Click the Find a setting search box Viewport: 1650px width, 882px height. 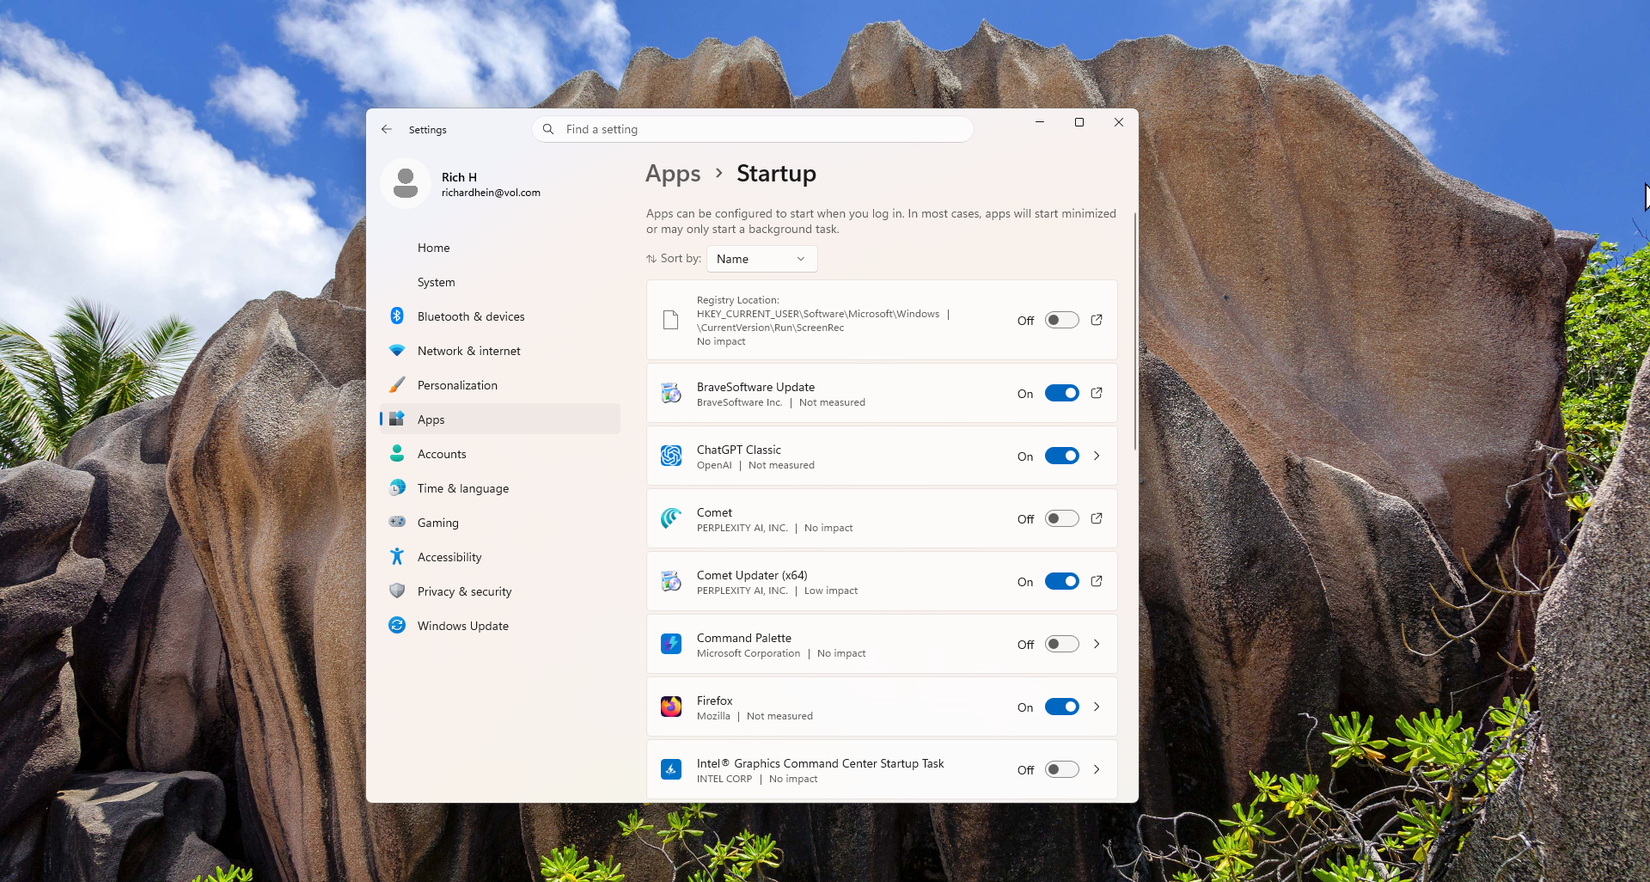(x=753, y=129)
